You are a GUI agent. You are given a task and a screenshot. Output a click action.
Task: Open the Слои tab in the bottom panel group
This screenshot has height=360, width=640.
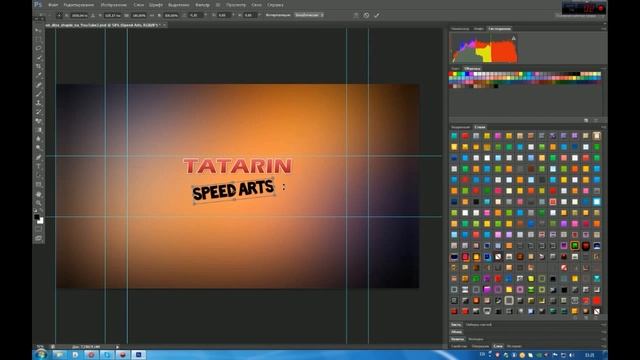point(498,346)
